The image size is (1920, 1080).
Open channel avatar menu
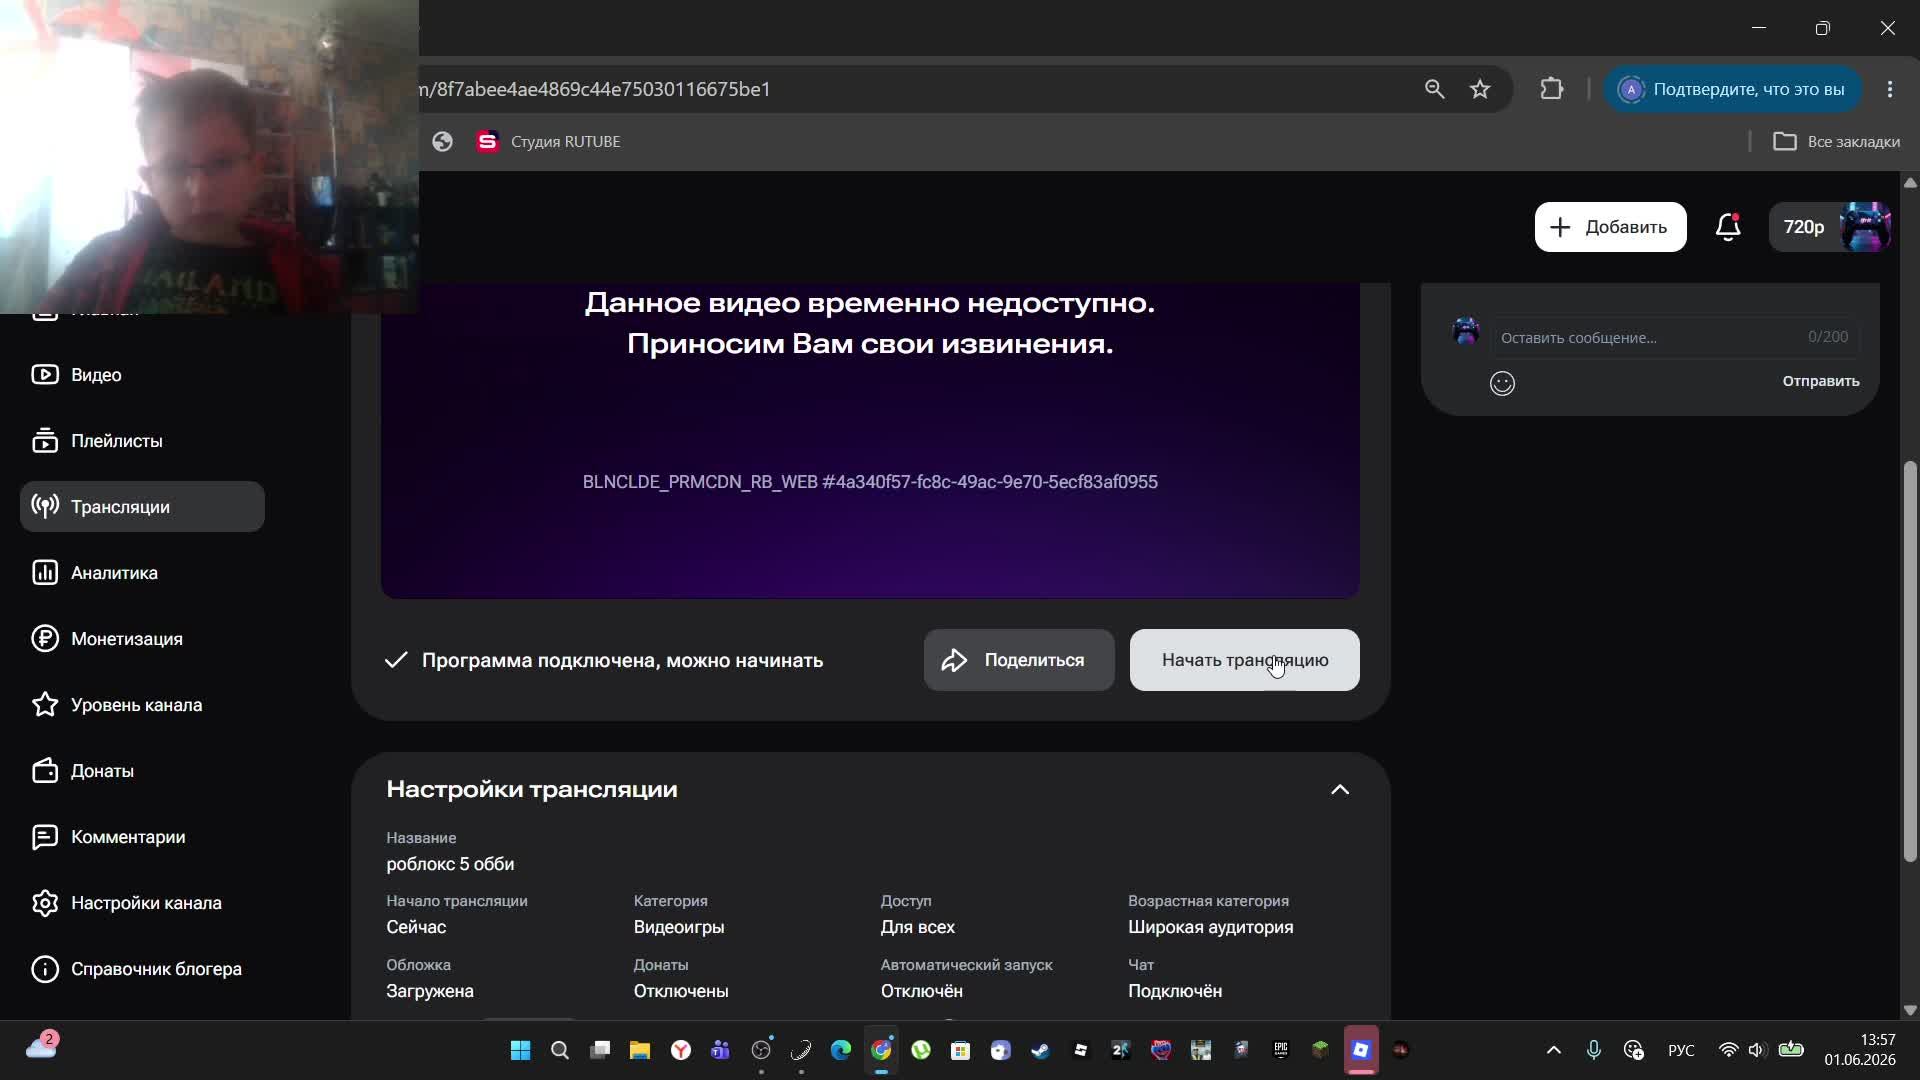click(1865, 227)
